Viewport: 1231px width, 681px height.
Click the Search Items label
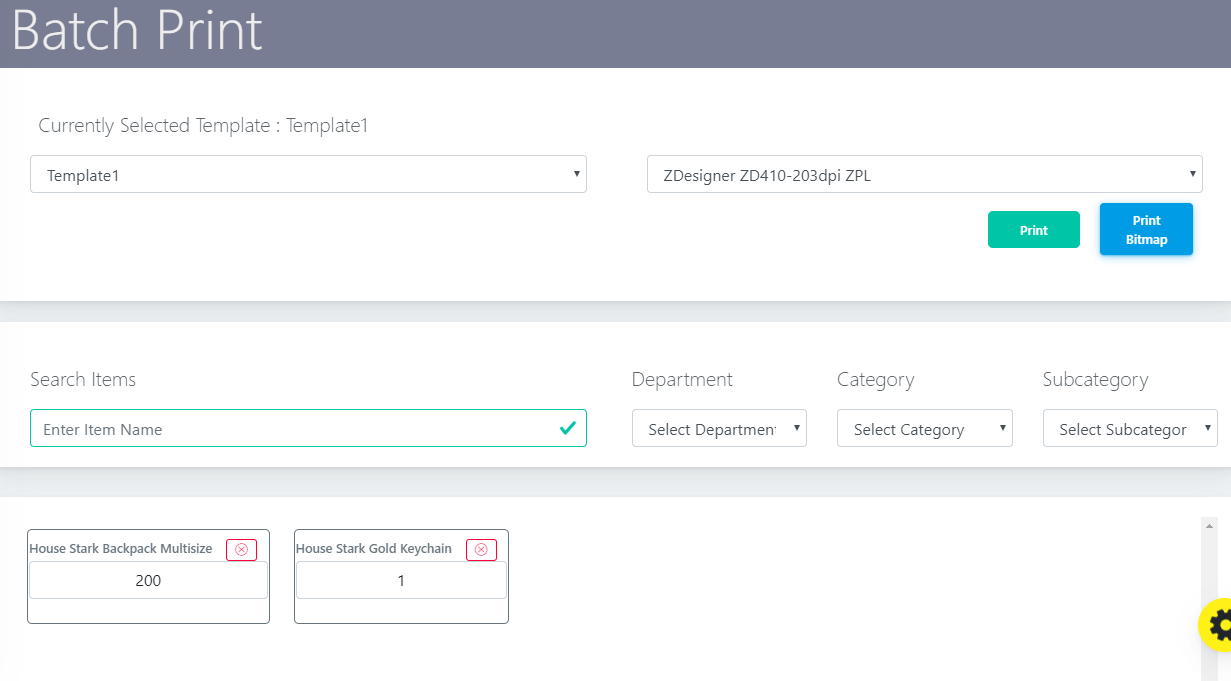pos(83,380)
